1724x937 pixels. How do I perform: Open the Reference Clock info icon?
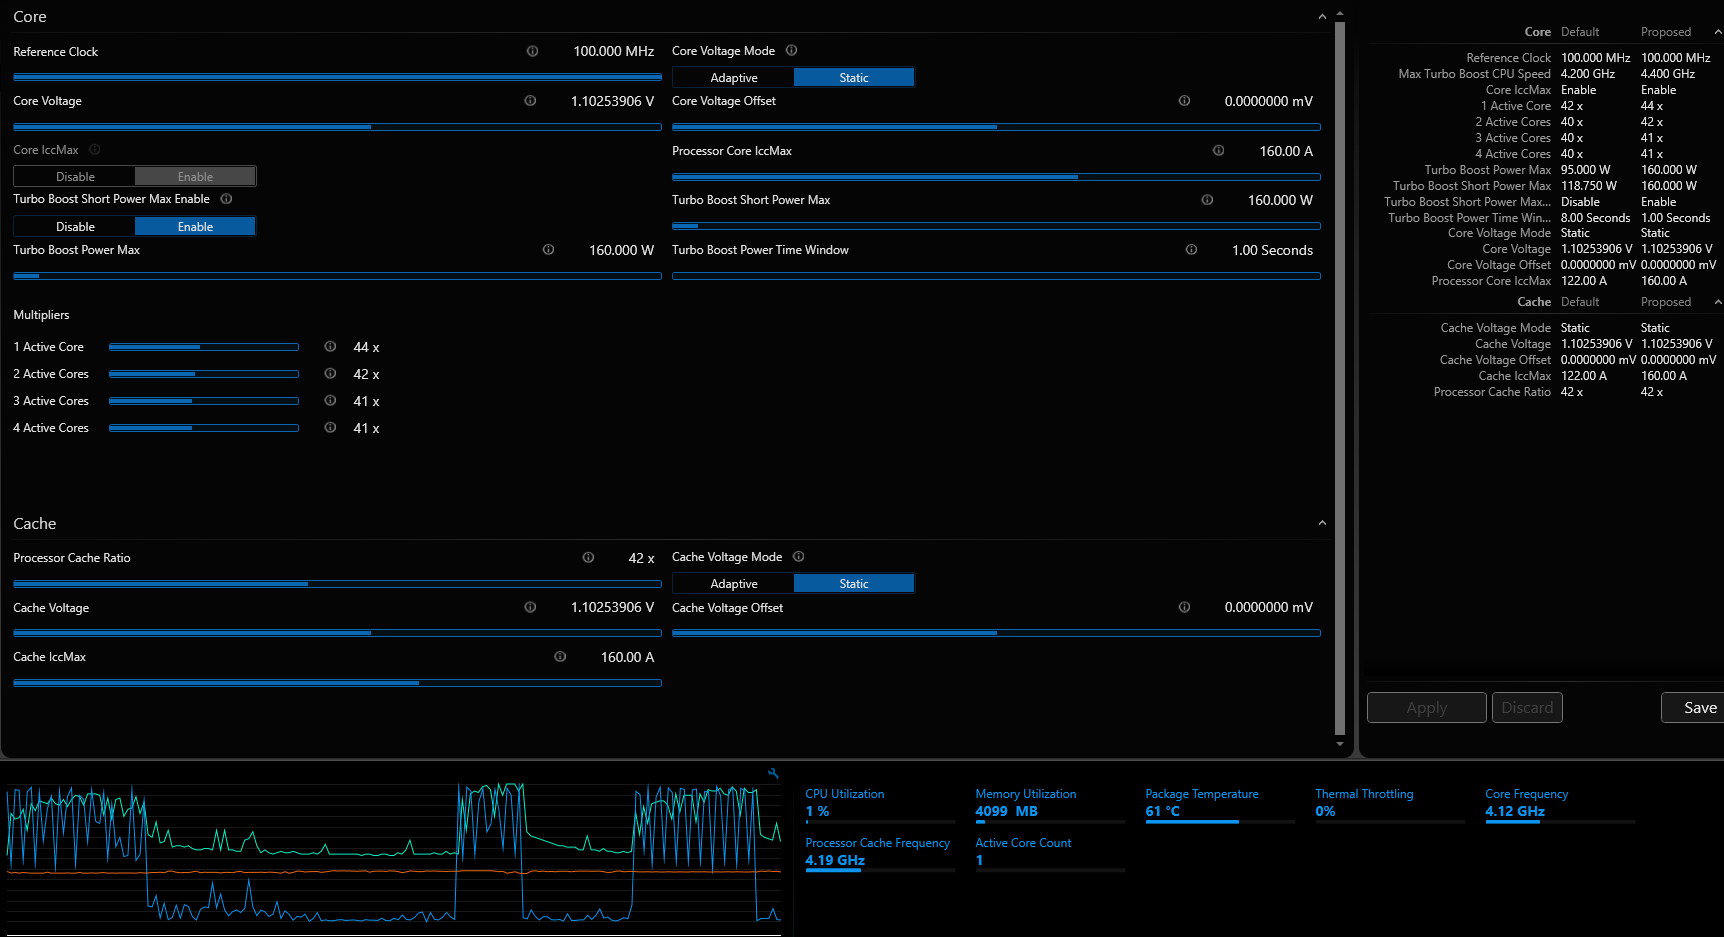(x=532, y=51)
